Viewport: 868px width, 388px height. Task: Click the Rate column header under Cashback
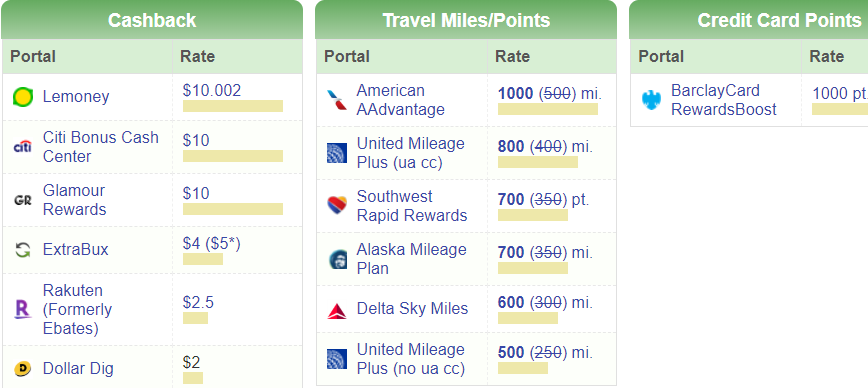click(198, 56)
